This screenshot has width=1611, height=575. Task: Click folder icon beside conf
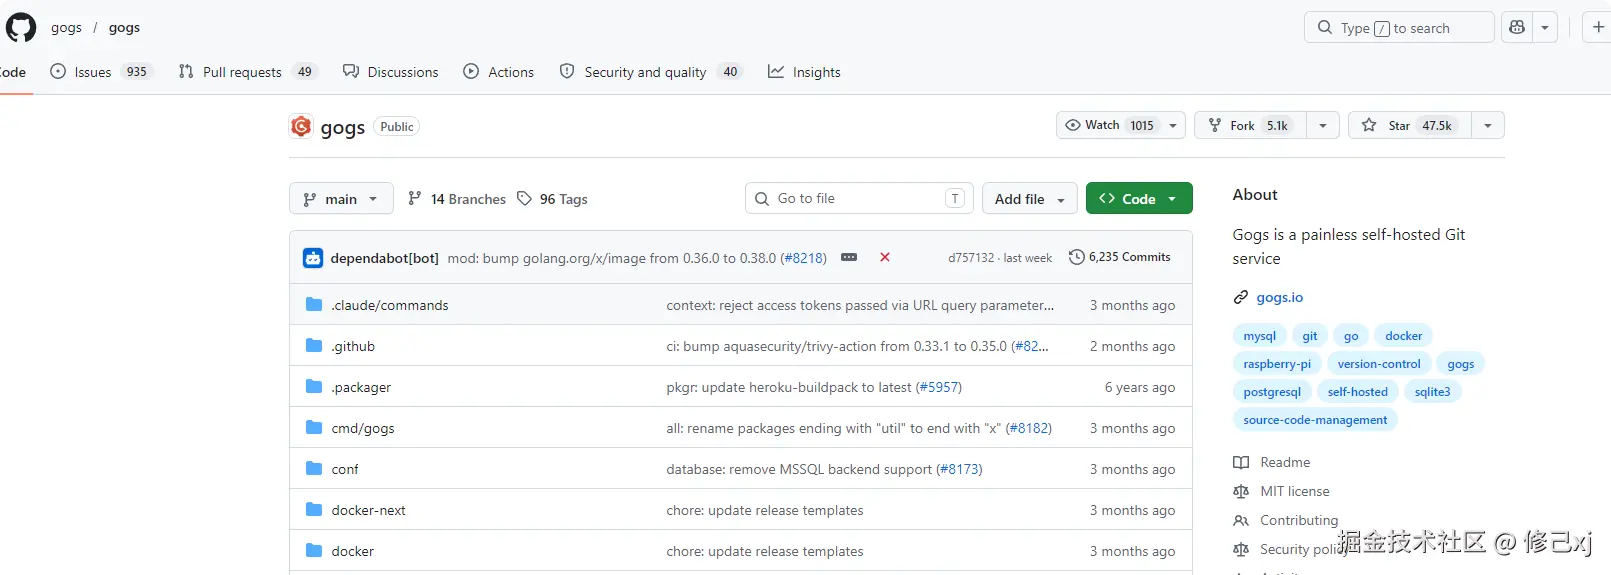(x=314, y=468)
